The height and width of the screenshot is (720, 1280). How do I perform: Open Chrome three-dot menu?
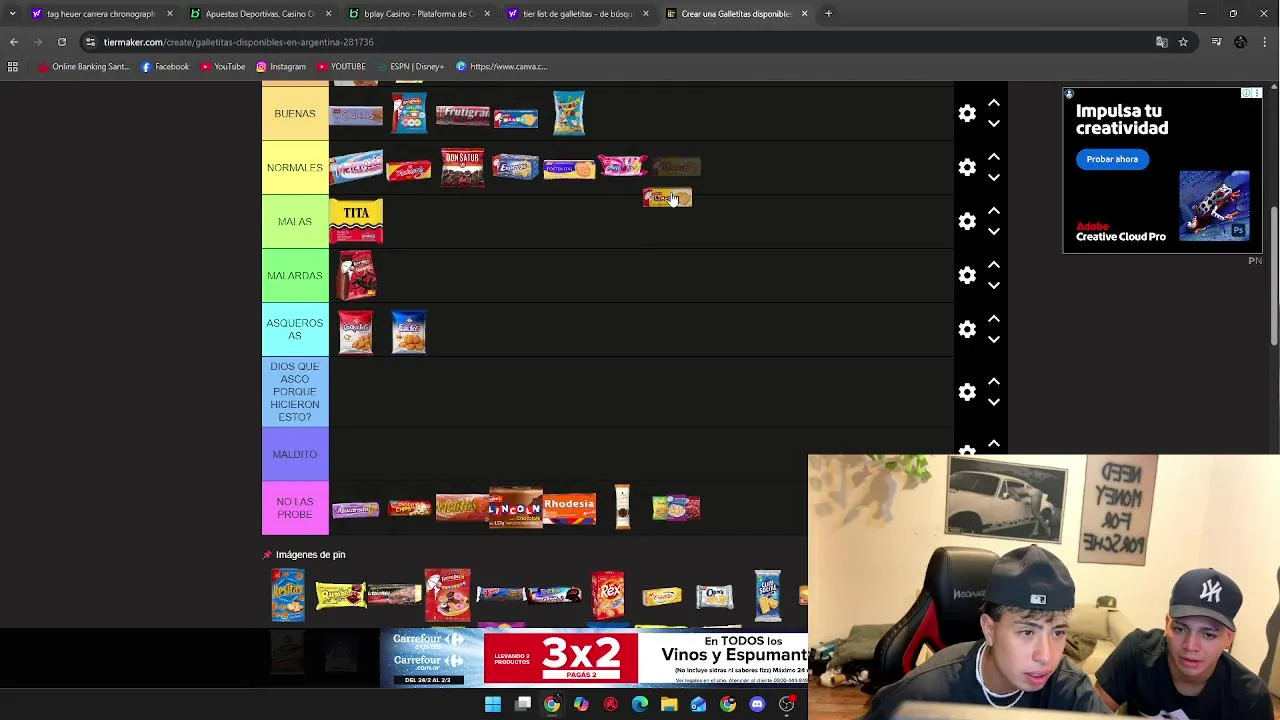1265,42
